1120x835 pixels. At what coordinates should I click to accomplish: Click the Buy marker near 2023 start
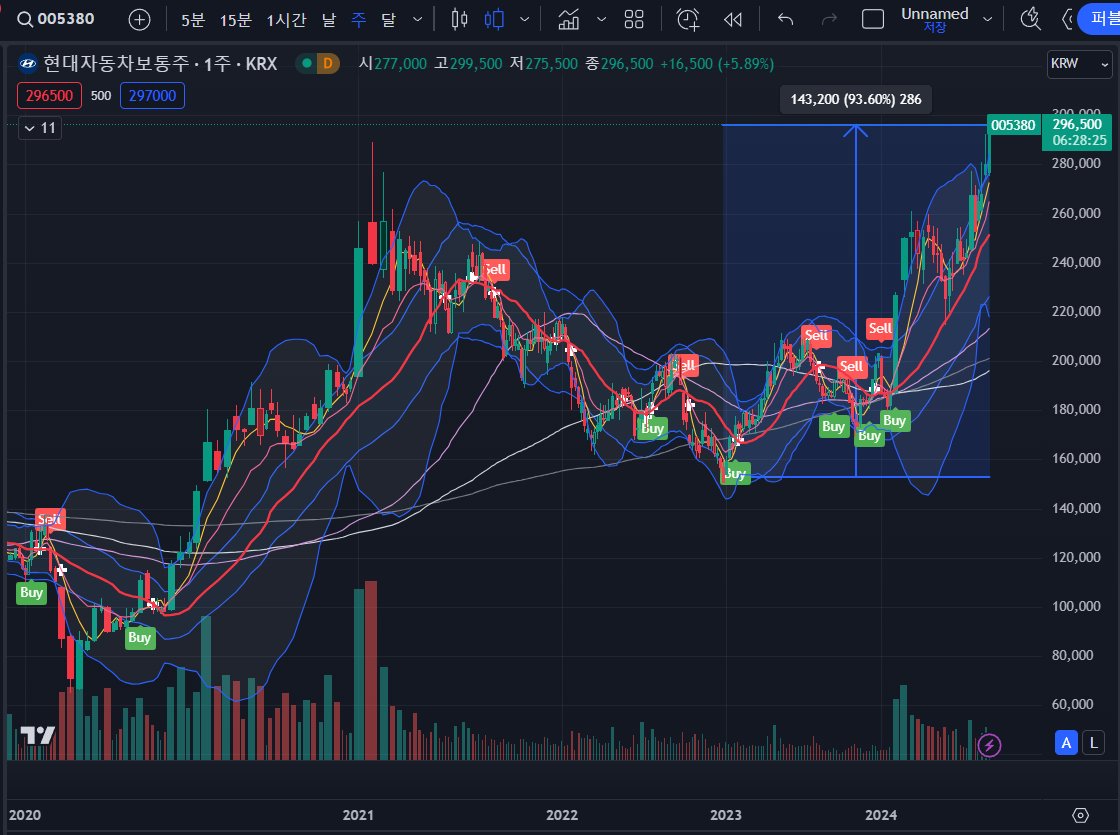pos(735,474)
